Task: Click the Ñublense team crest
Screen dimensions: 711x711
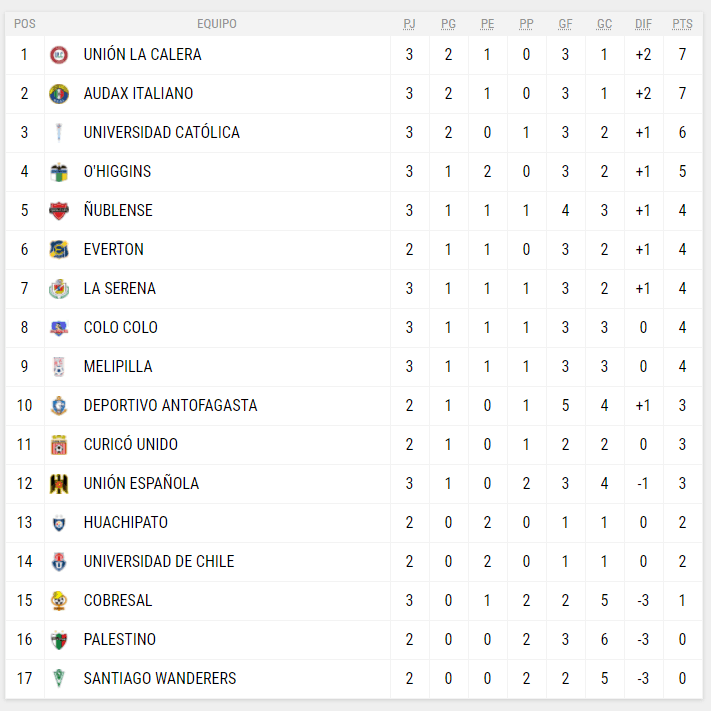Action: pyautogui.click(x=59, y=211)
